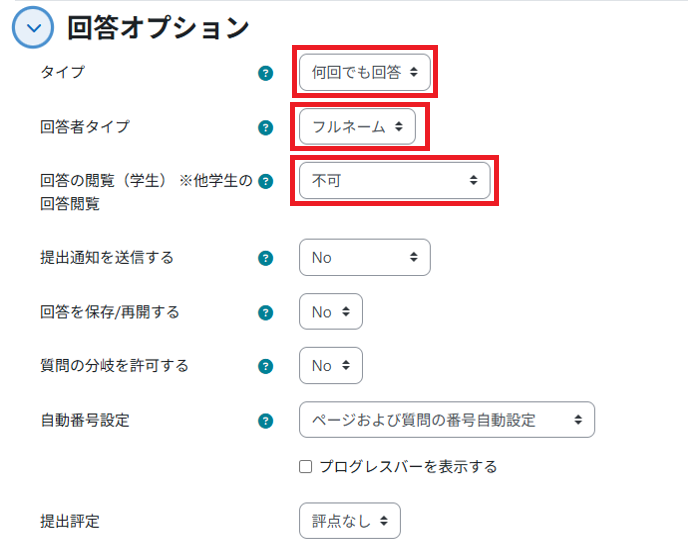Show help for 提出通知を送信する
The width and height of the screenshot is (688, 551).
click(265, 258)
